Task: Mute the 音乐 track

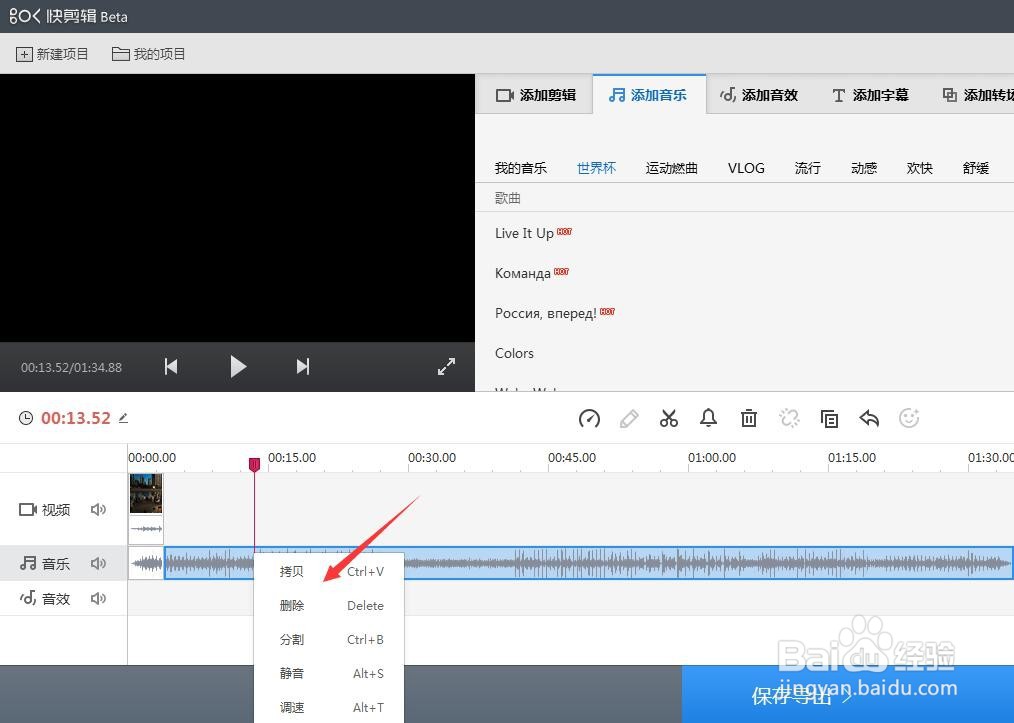Action: tap(98, 563)
